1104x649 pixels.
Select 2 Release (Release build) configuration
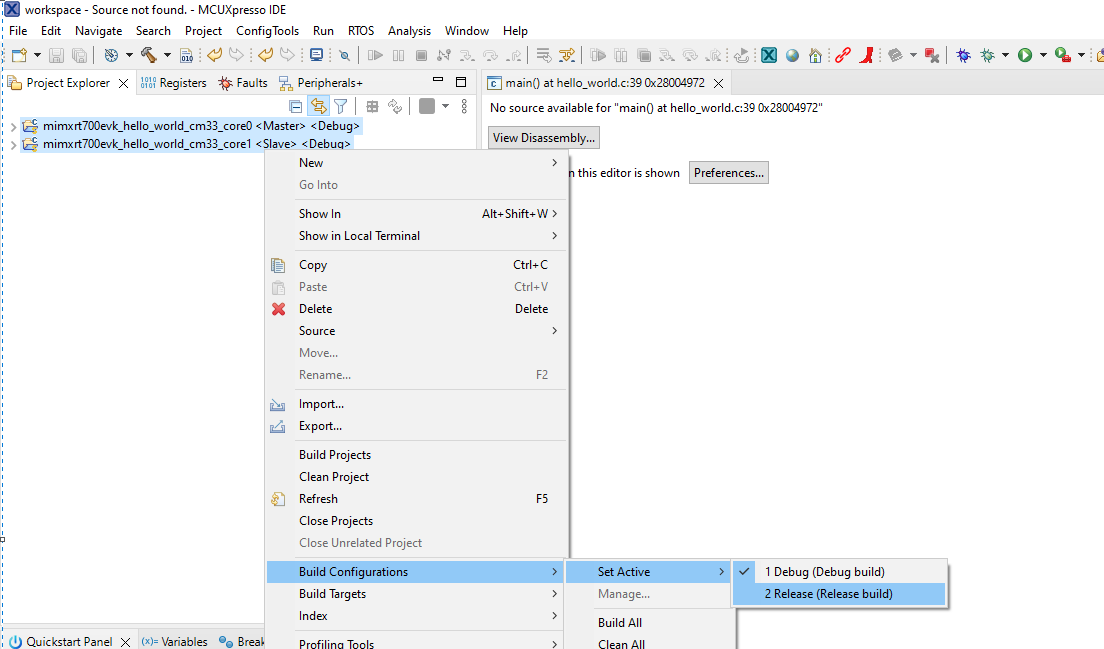828,594
